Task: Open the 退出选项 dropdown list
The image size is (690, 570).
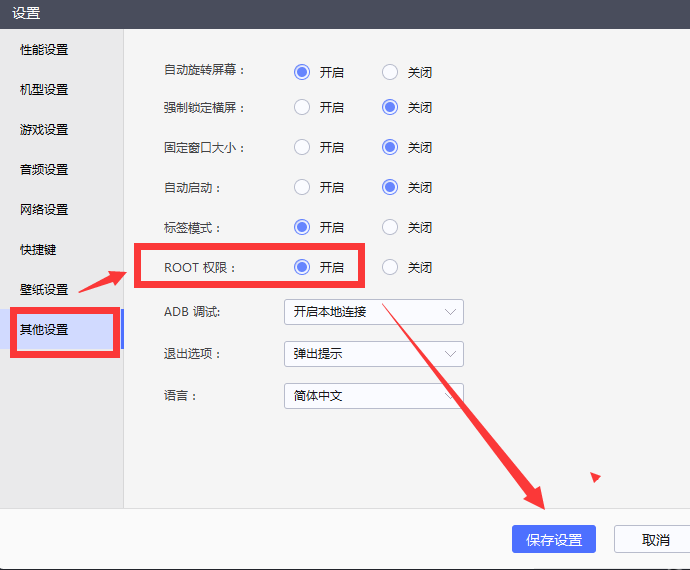Action: coord(373,354)
